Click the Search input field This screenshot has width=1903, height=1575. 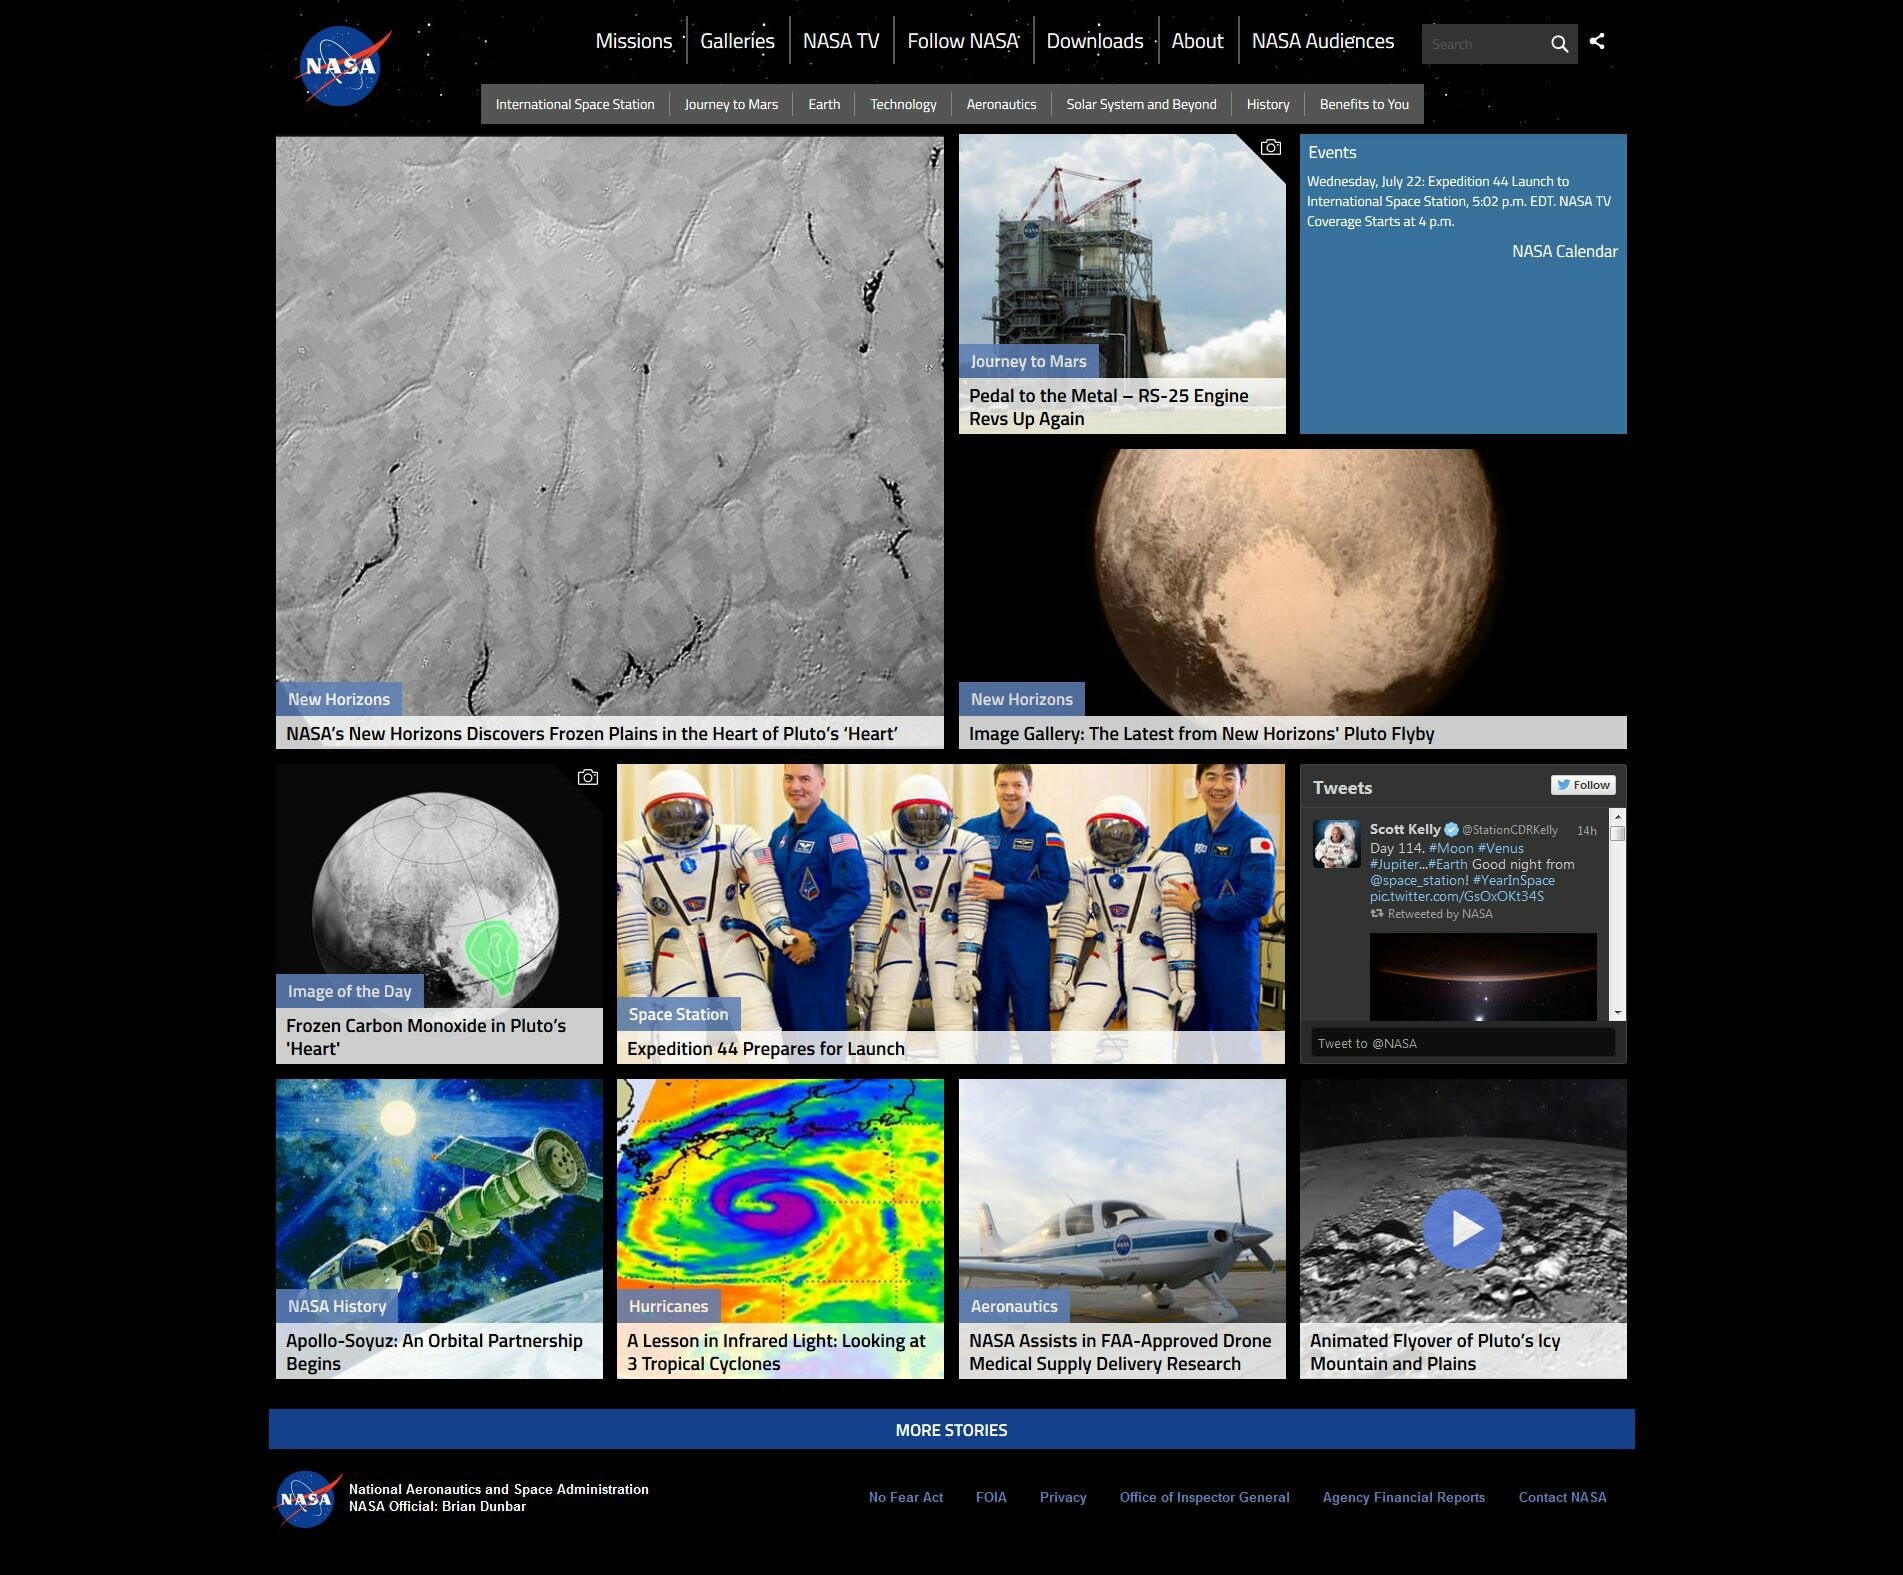point(1483,44)
